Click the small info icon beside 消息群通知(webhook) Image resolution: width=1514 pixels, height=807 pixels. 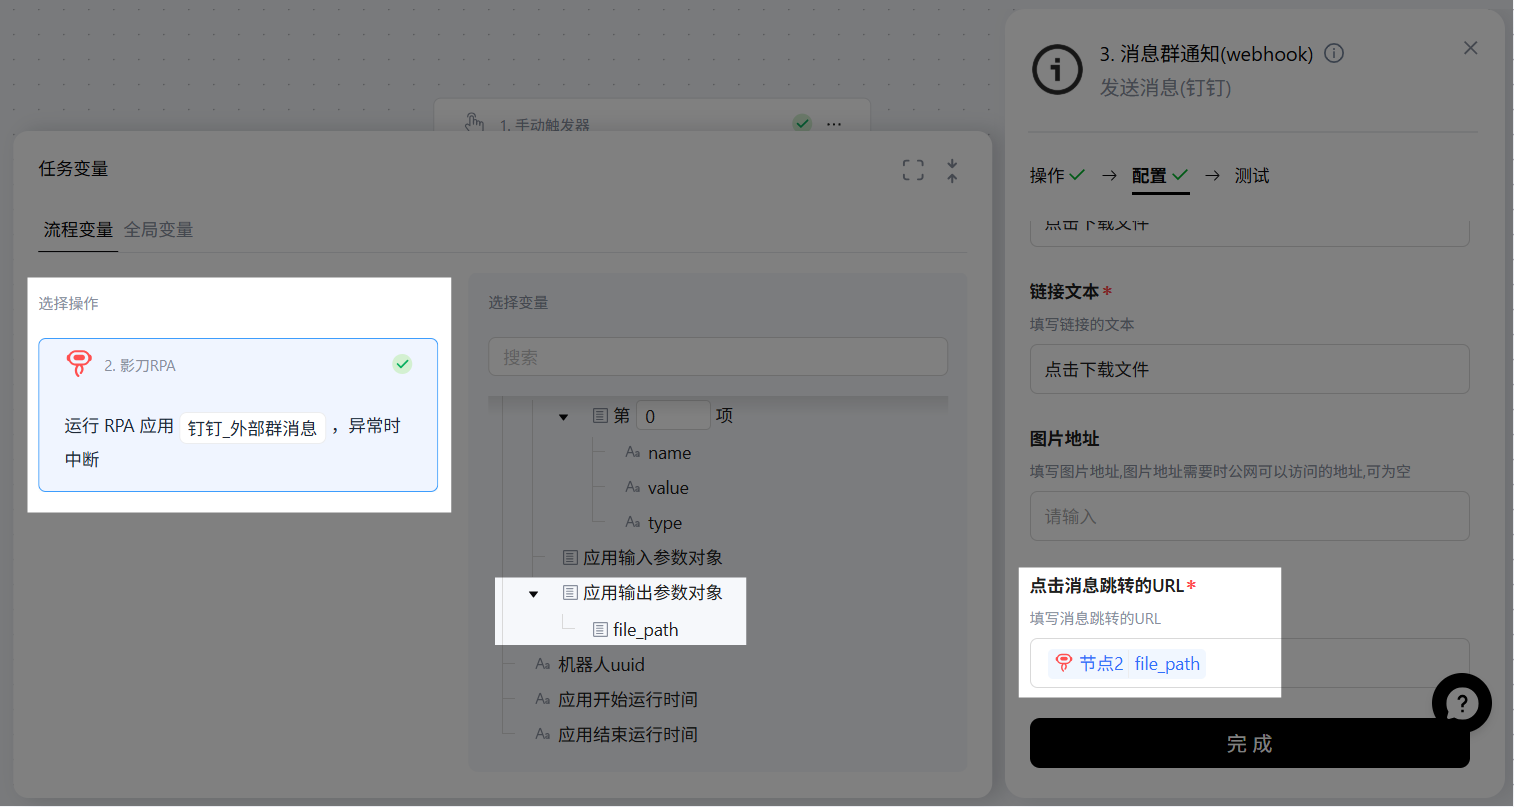[1334, 54]
